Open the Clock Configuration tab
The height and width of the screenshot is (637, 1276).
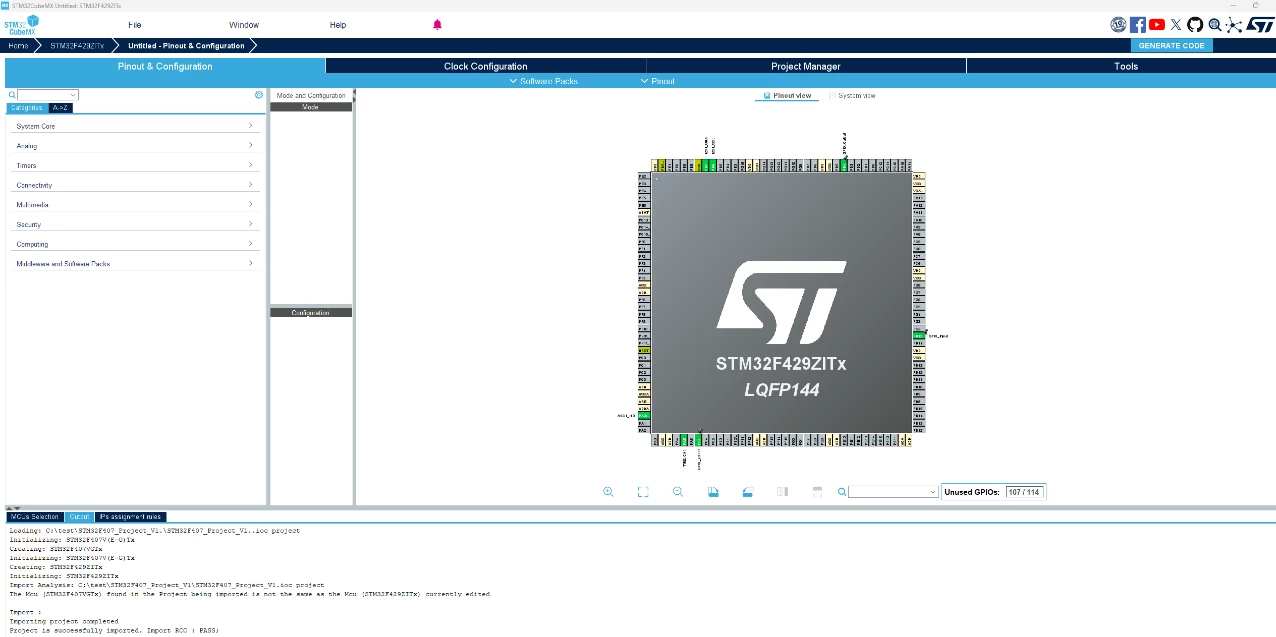point(486,66)
